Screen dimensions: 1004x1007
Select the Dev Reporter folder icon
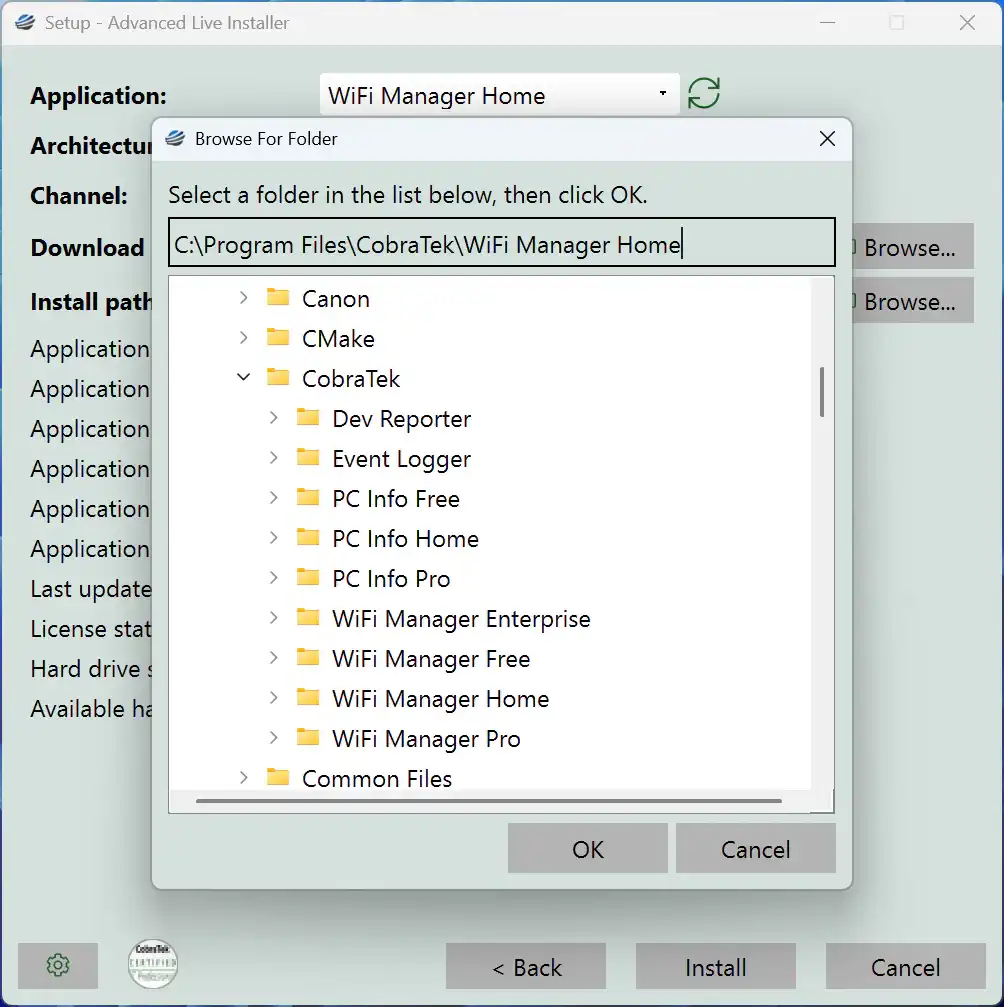(308, 418)
